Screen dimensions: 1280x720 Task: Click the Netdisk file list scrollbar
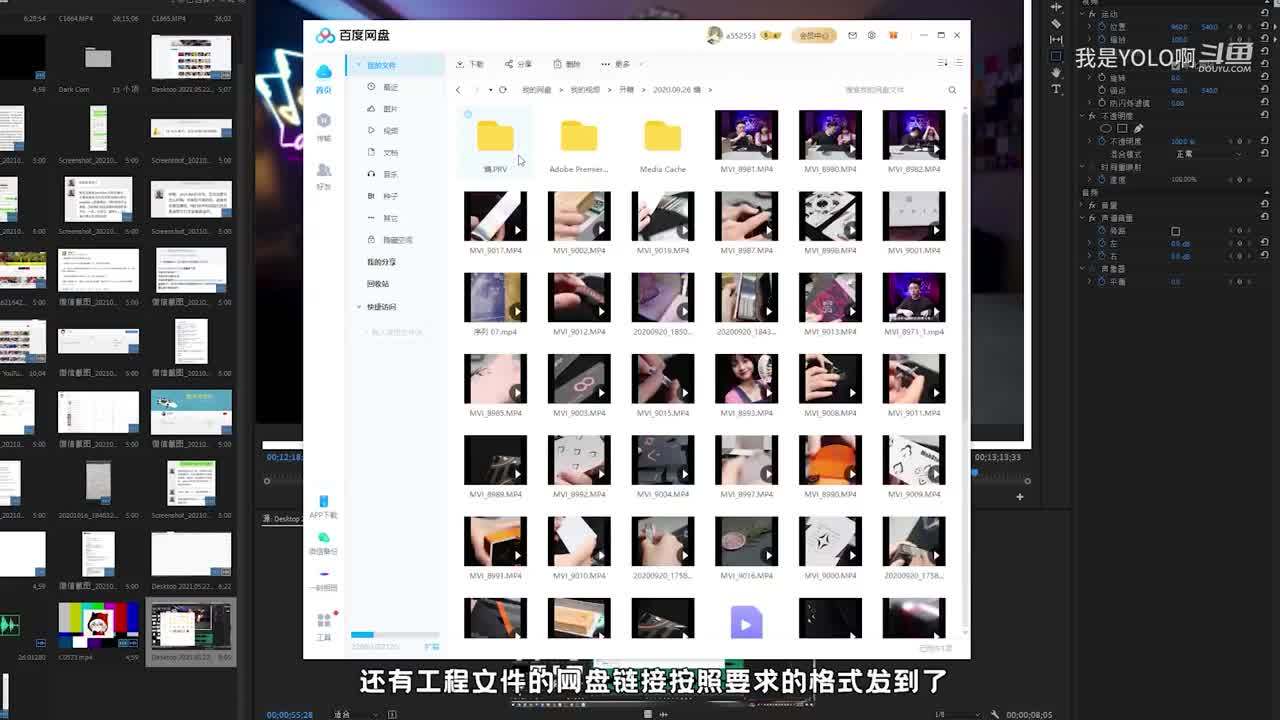[965, 370]
